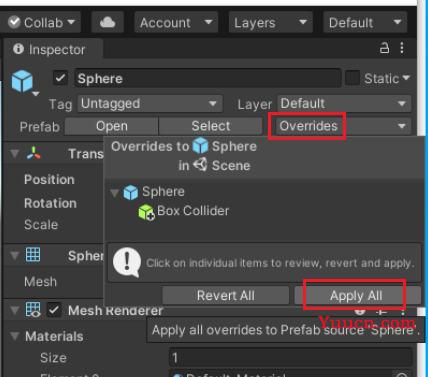Viewport: 428px width, 377px height.
Task: Click the added Box Collider green icon
Action: point(146,212)
